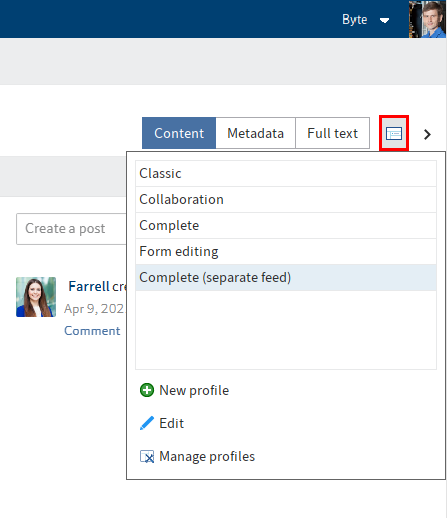The width and height of the screenshot is (448, 518).
Task: Click the blue pencil Edit icon
Action: tap(147, 423)
